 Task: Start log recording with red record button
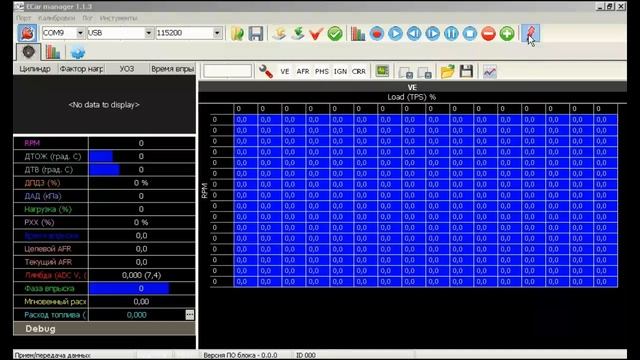point(377,33)
